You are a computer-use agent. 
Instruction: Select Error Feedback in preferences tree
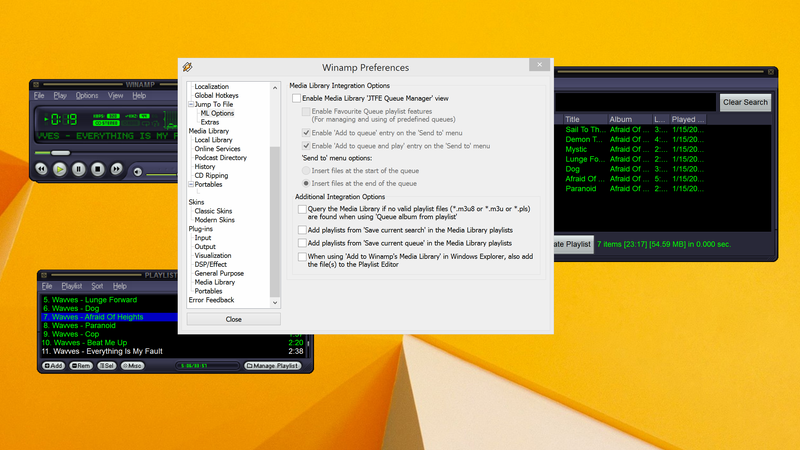point(211,300)
